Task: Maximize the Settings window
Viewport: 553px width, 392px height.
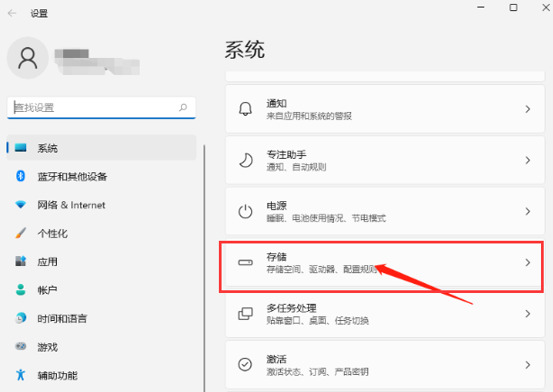Action: tap(514, 7)
